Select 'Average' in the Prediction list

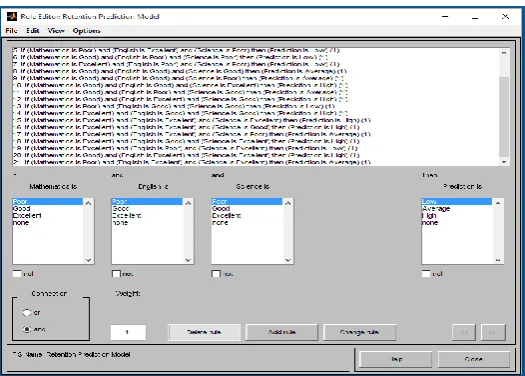(457, 209)
